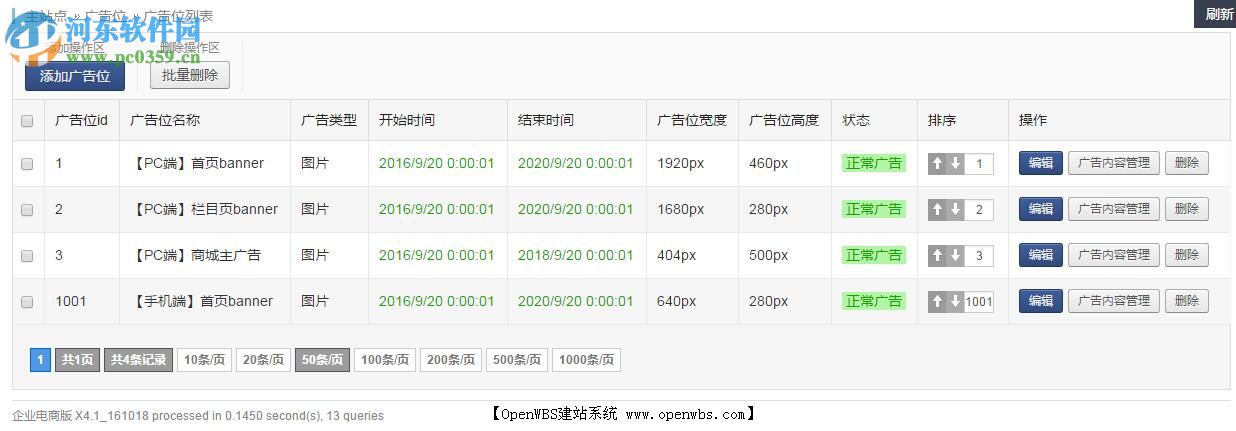The image size is (1236, 431).
Task: Click the end time 2018/9/20 0:00:01
Action: (x=575, y=255)
